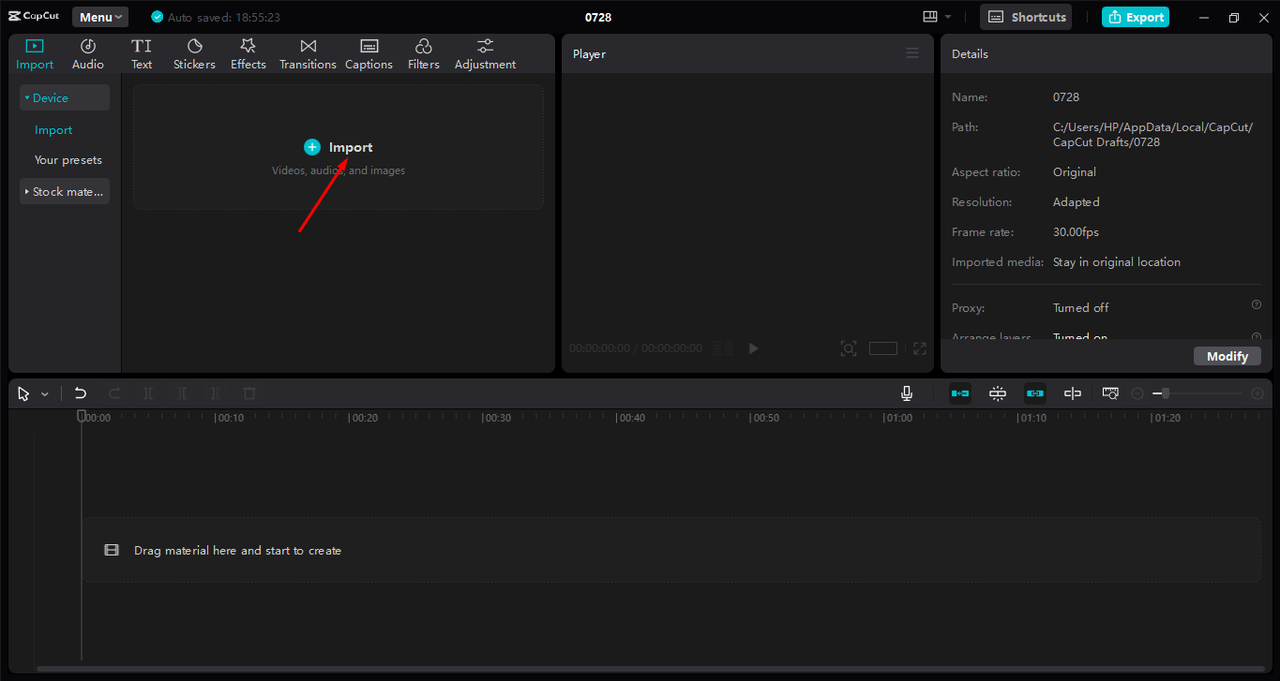Click the CapCut logo
The image size is (1280, 681).
click(34, 17)
